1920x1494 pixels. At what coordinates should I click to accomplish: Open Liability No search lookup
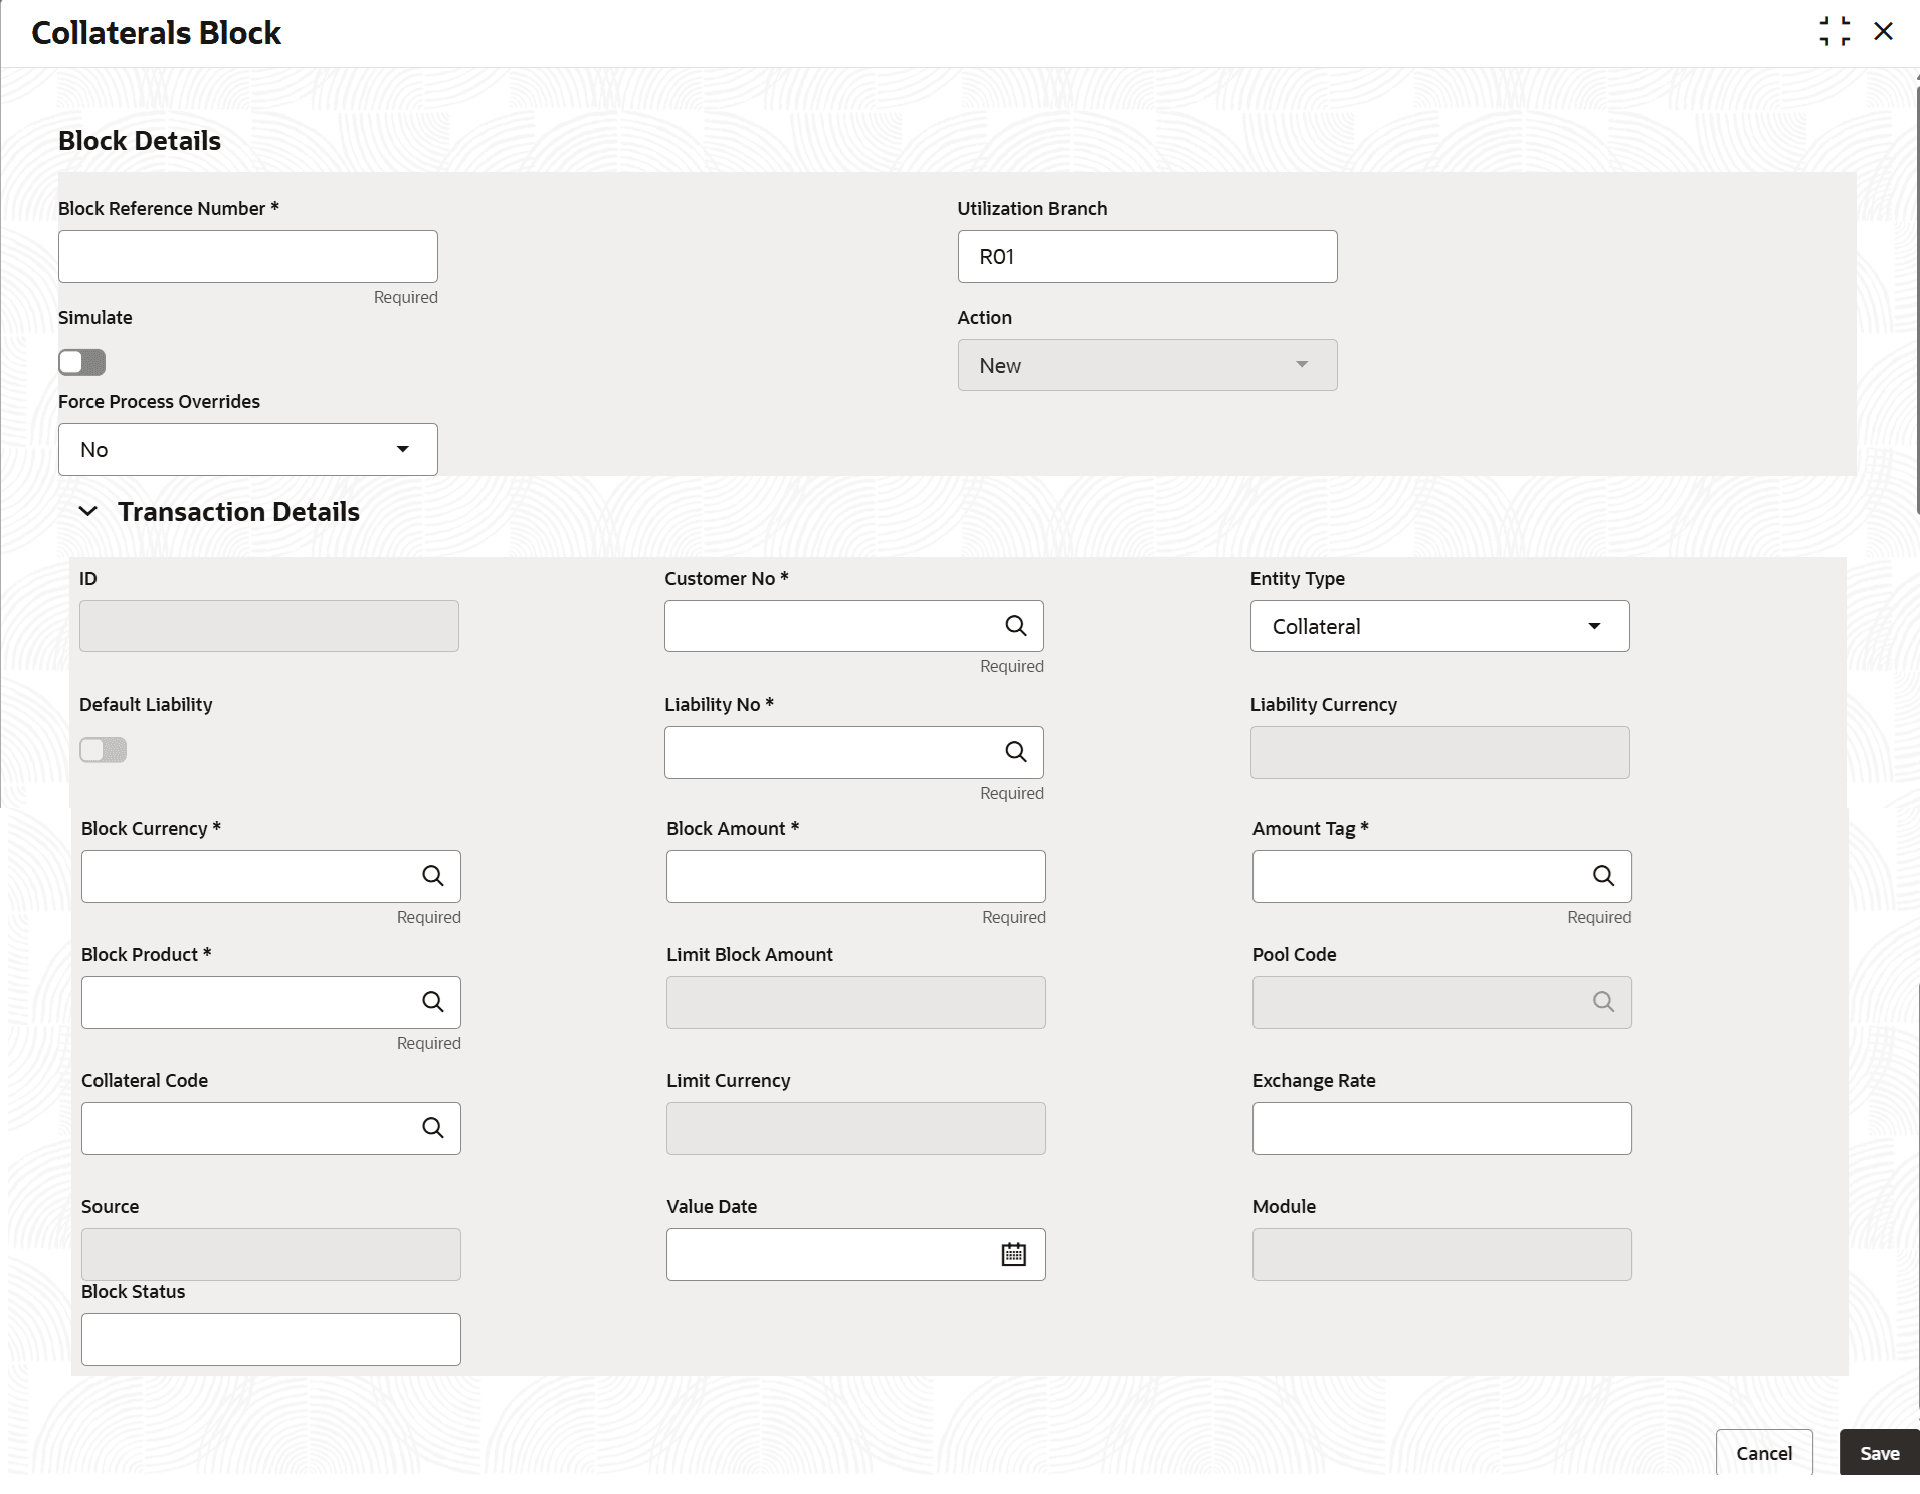pos(1015,752)
